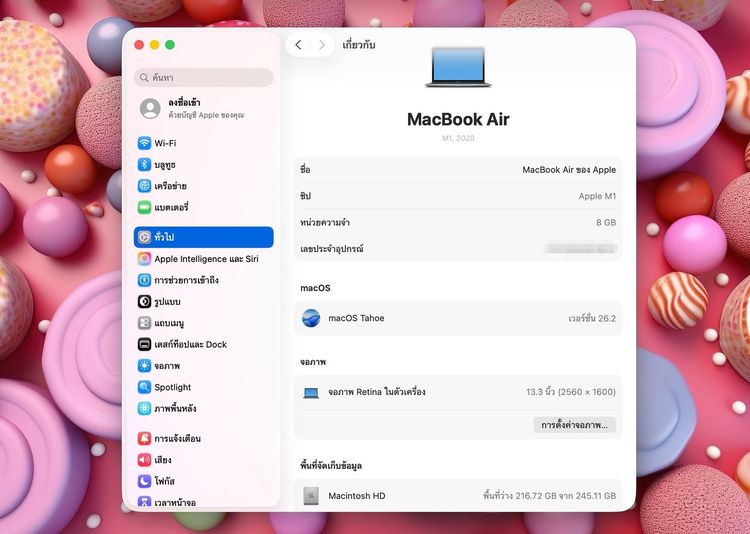
Task: Close the settings window with red button
Action: [139, 45]
